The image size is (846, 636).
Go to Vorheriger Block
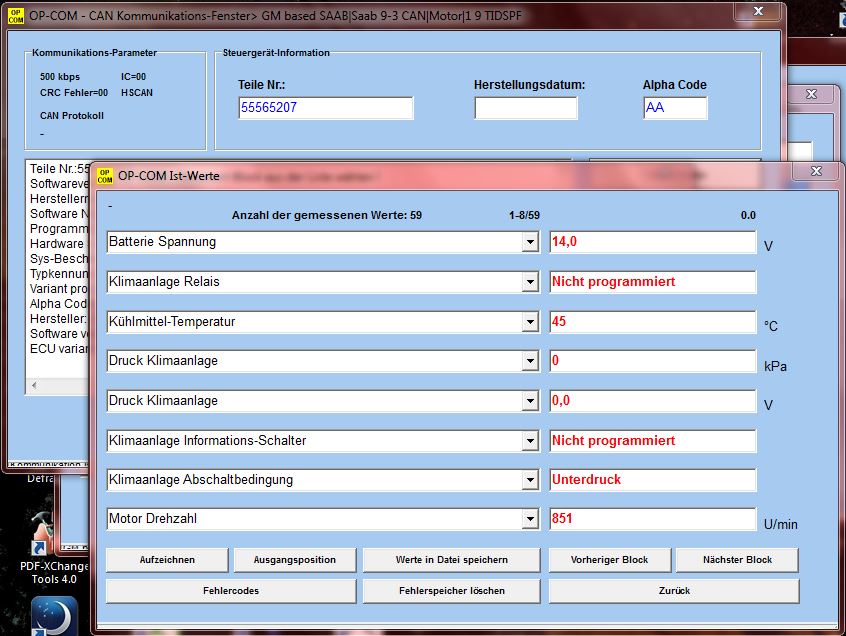(x=610, y=560)
